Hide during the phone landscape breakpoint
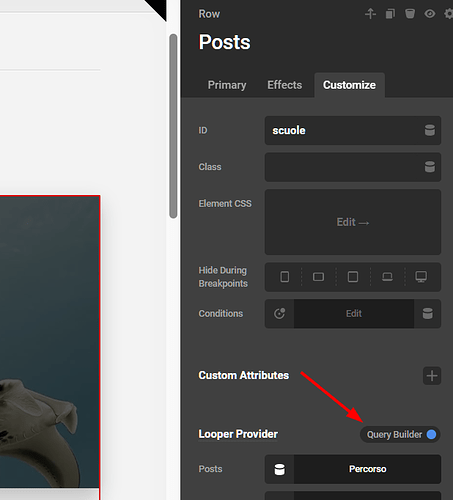This screenshot has width=453, height=500. 318,277
